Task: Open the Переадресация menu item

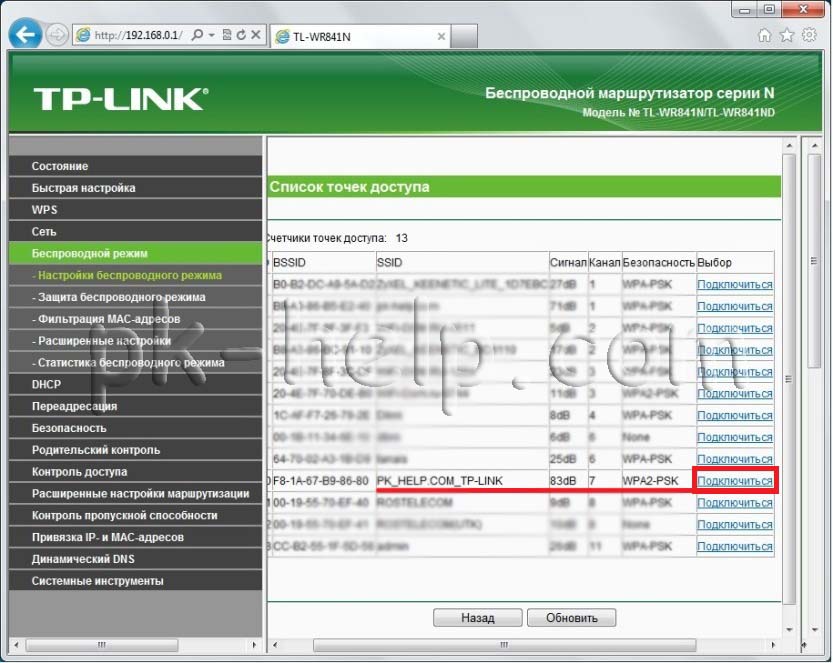Action: point(135,406)
